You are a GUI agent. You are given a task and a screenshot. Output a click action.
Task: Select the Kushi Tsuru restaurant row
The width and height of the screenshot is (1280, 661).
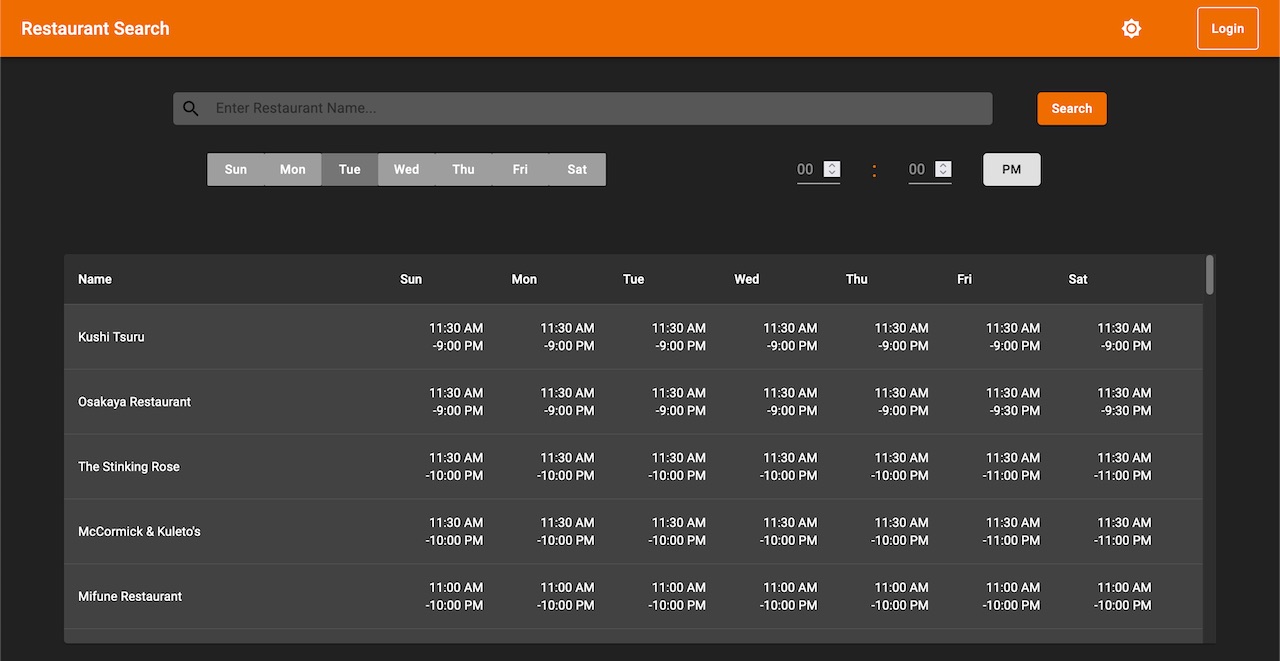point(111,337)
